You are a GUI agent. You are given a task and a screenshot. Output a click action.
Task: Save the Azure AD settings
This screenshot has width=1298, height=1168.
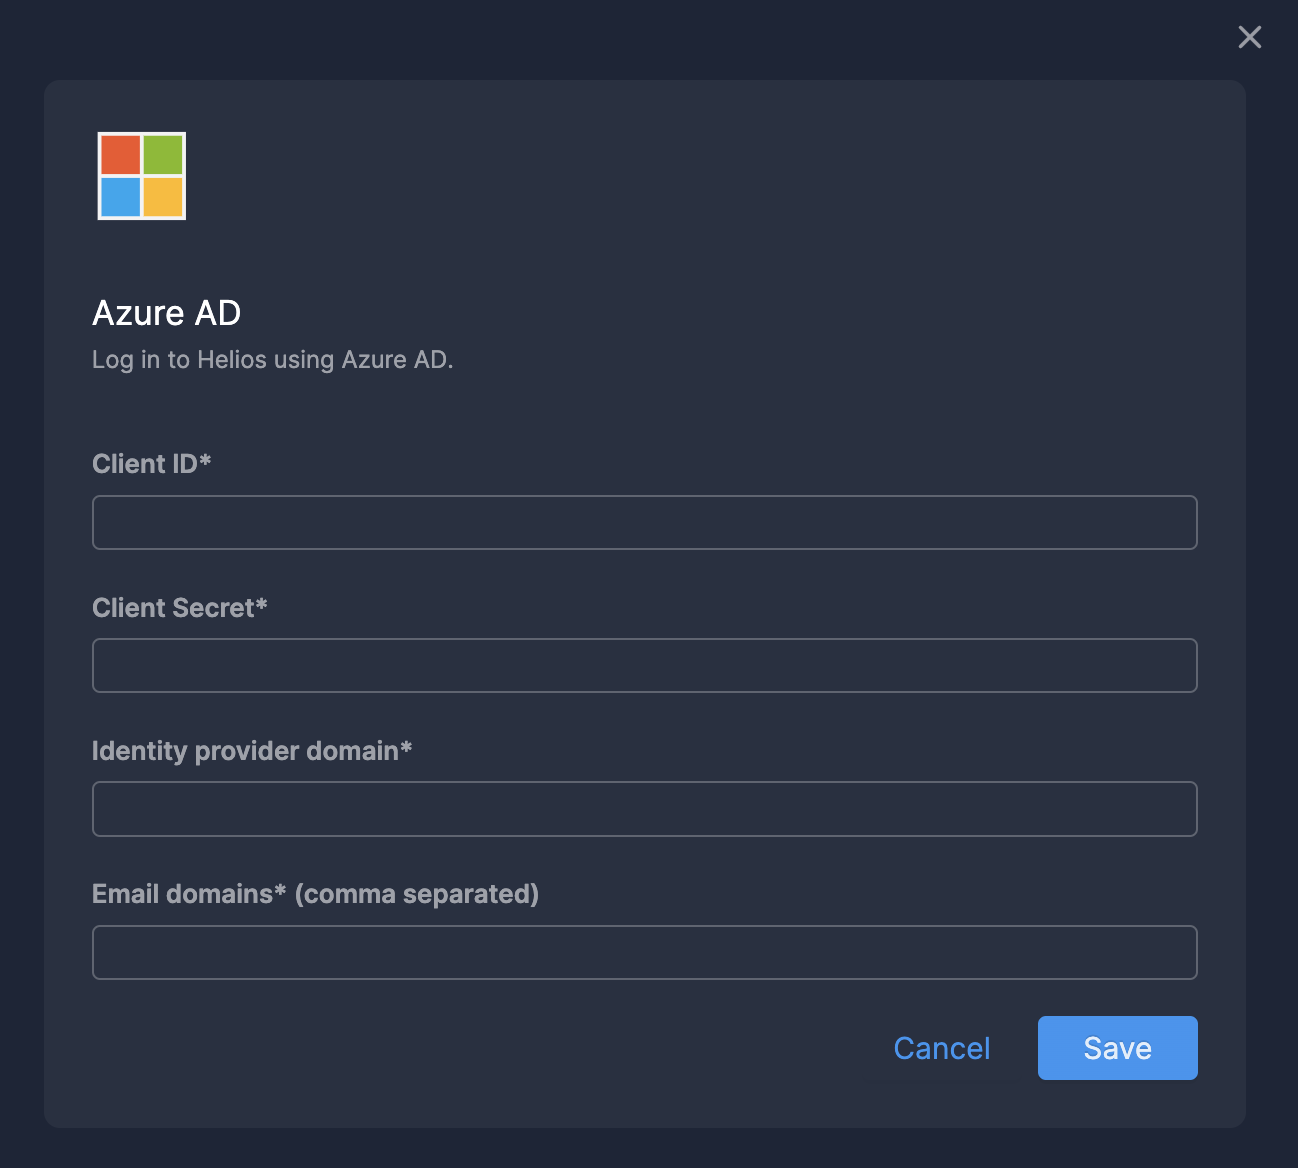tap(1118, 1048)
